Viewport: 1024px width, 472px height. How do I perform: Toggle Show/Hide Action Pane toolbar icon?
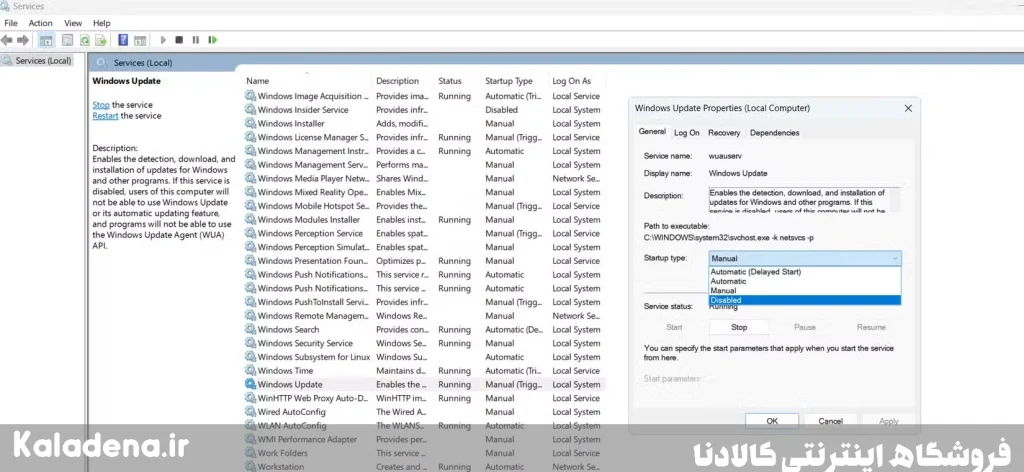pyautogui.click(x=140, y=40)
